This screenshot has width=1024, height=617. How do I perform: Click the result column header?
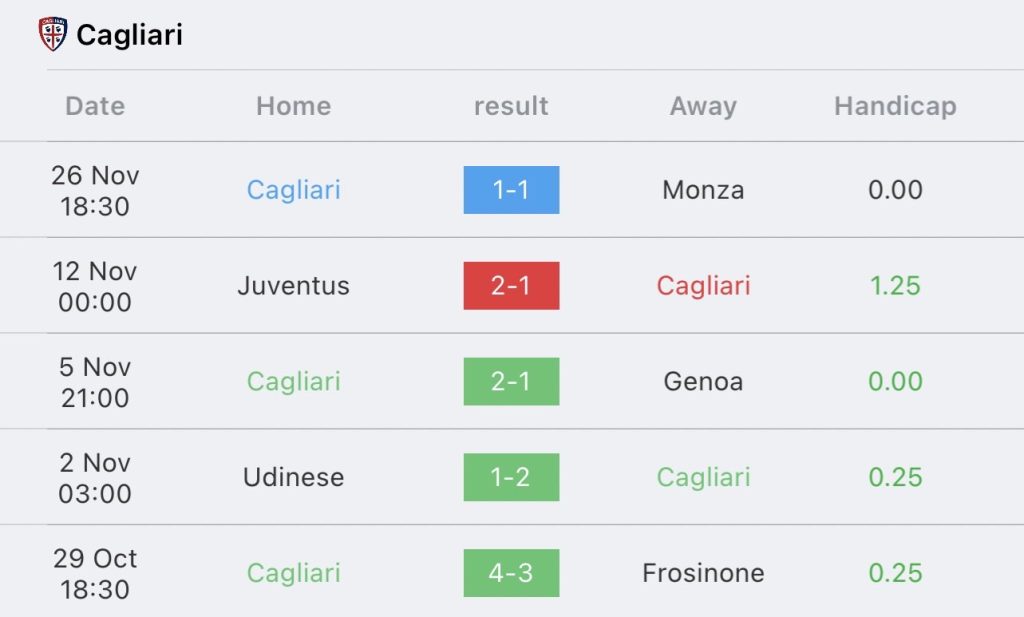coord(511,106)
